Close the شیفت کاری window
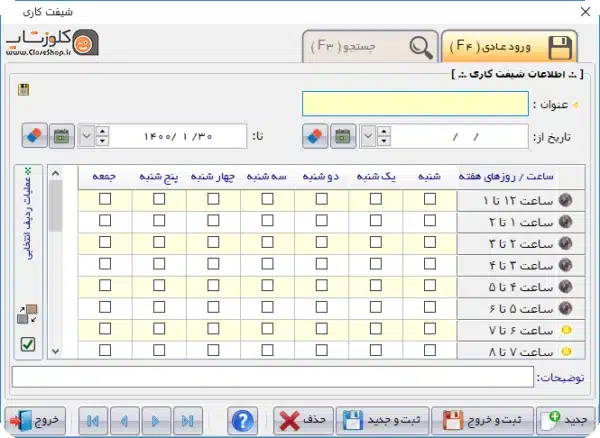 (585, 12)
